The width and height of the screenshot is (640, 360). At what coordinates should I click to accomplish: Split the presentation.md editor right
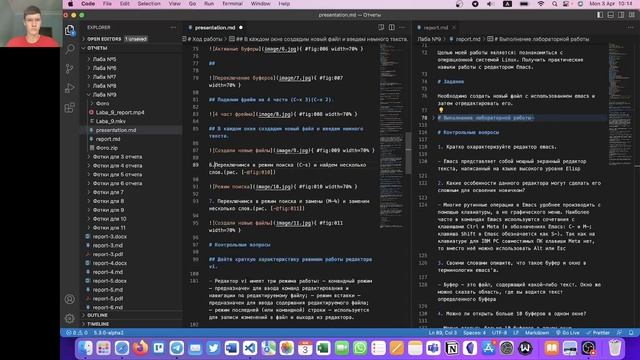pyautogui.click(x=391, y=27)
